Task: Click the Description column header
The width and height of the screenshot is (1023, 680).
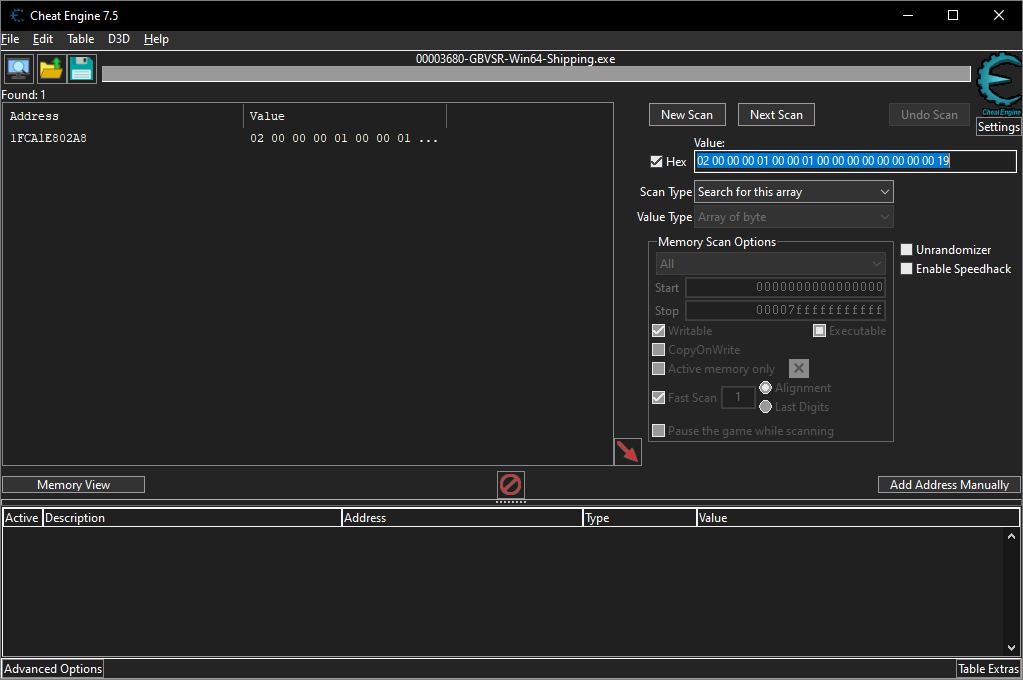Action: (x=192, y=518)
